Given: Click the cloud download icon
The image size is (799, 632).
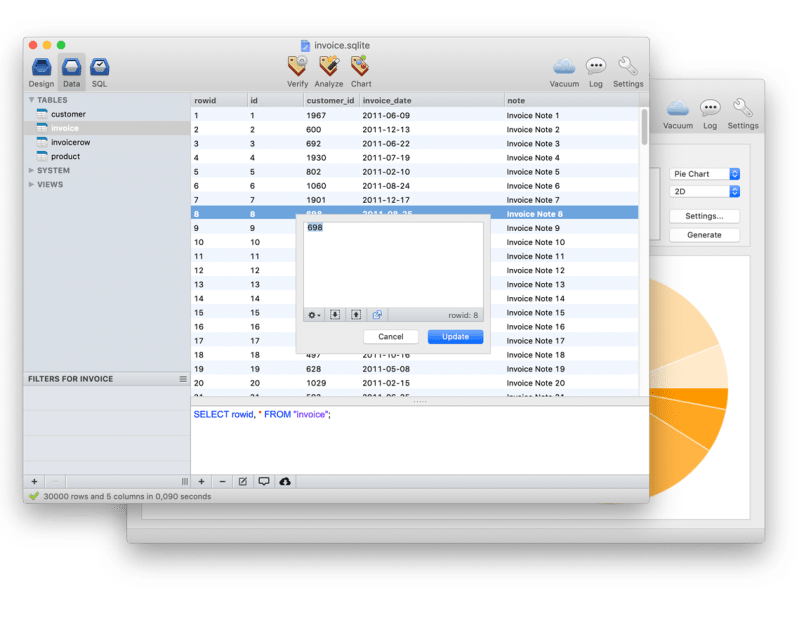Looking at the screenshot, I should coord(285,482).
